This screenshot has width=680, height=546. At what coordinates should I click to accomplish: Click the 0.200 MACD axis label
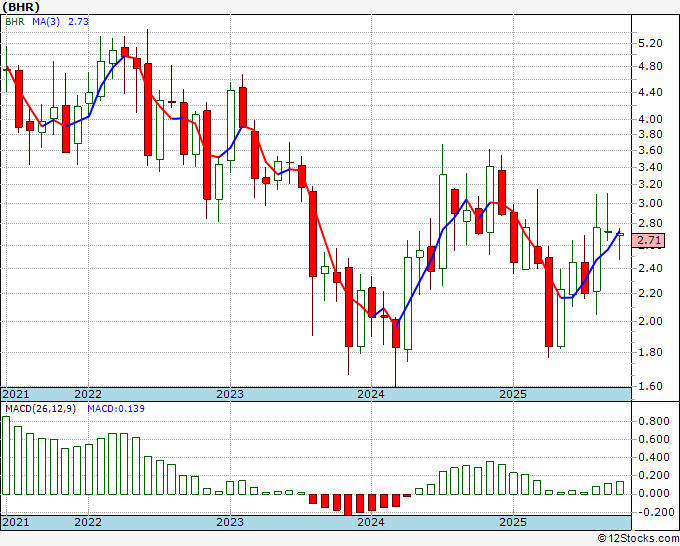[x=653, y=475]
